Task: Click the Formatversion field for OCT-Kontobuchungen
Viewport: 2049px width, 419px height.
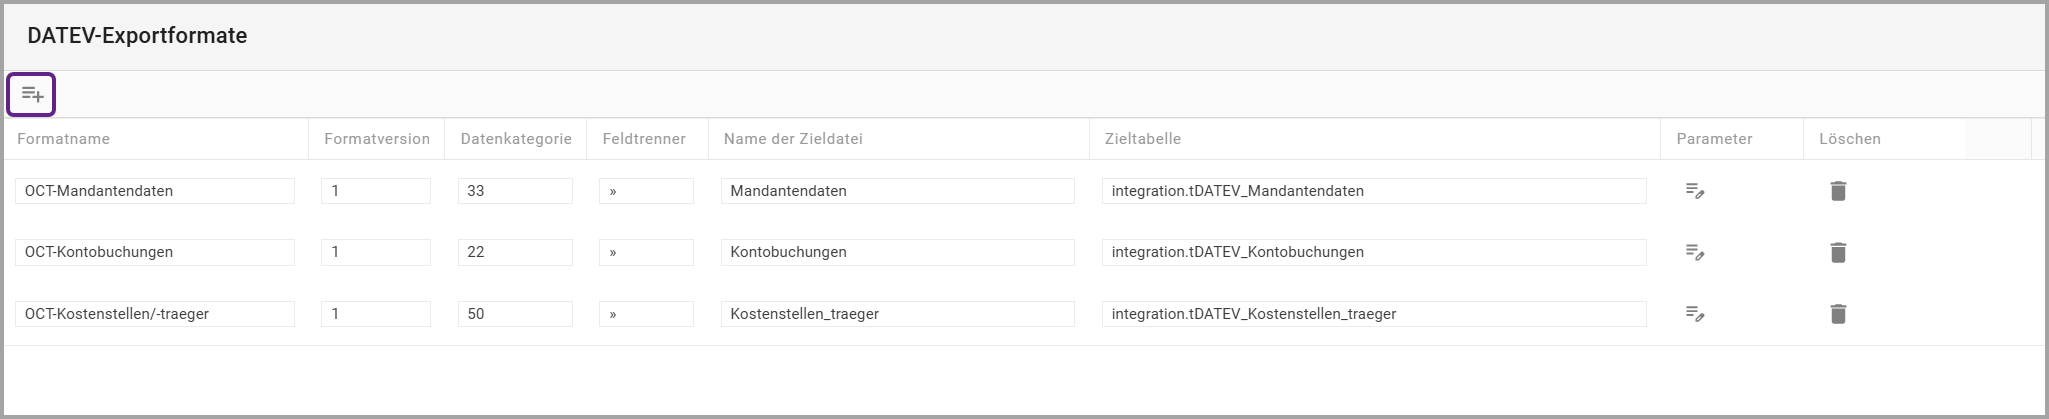Action: pos(376,252)
